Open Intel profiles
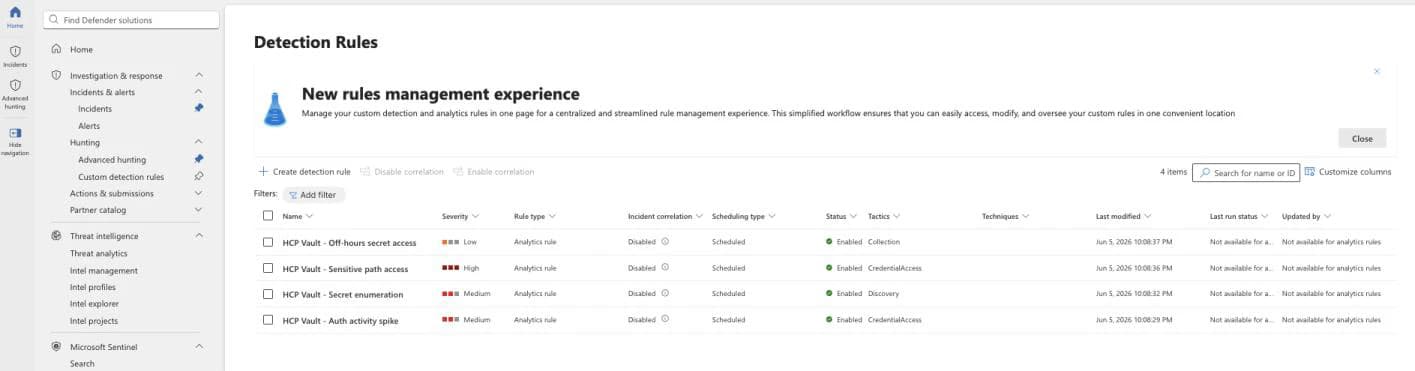The height and width of the screenshot is (371, 1415). coord(93,287)
